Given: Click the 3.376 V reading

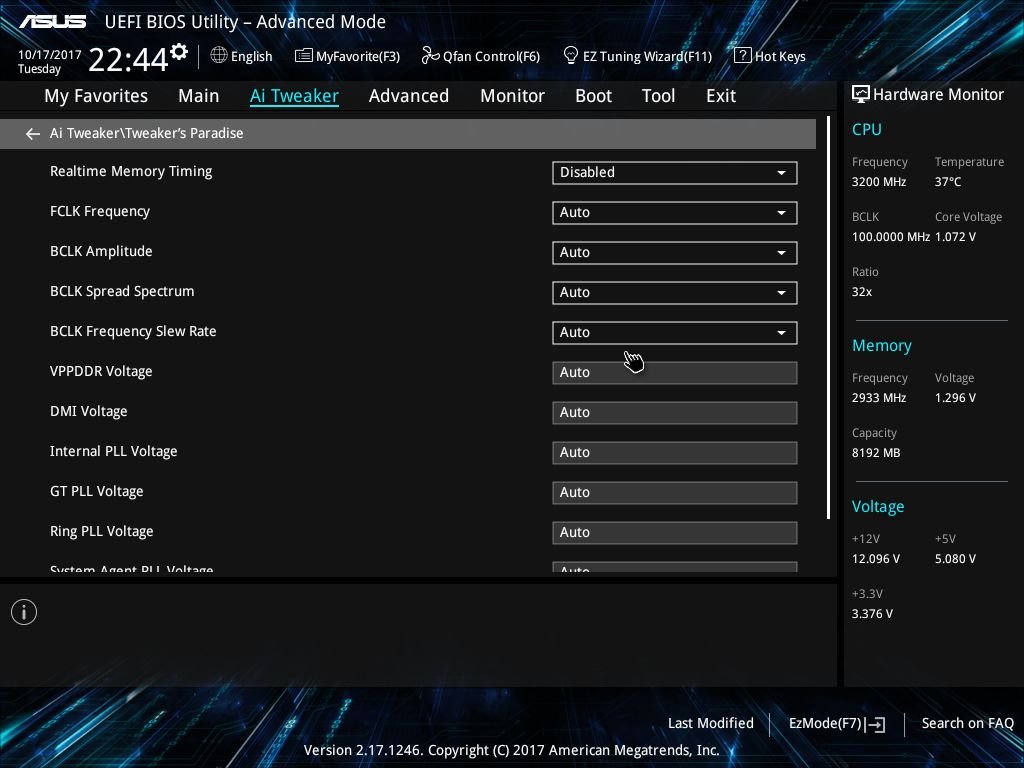Looking at the screenshot, I should click(872, 614).
